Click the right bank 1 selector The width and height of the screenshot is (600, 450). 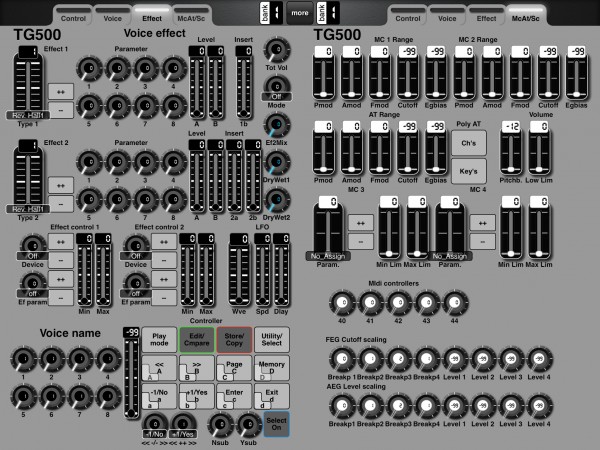point(328,13)
